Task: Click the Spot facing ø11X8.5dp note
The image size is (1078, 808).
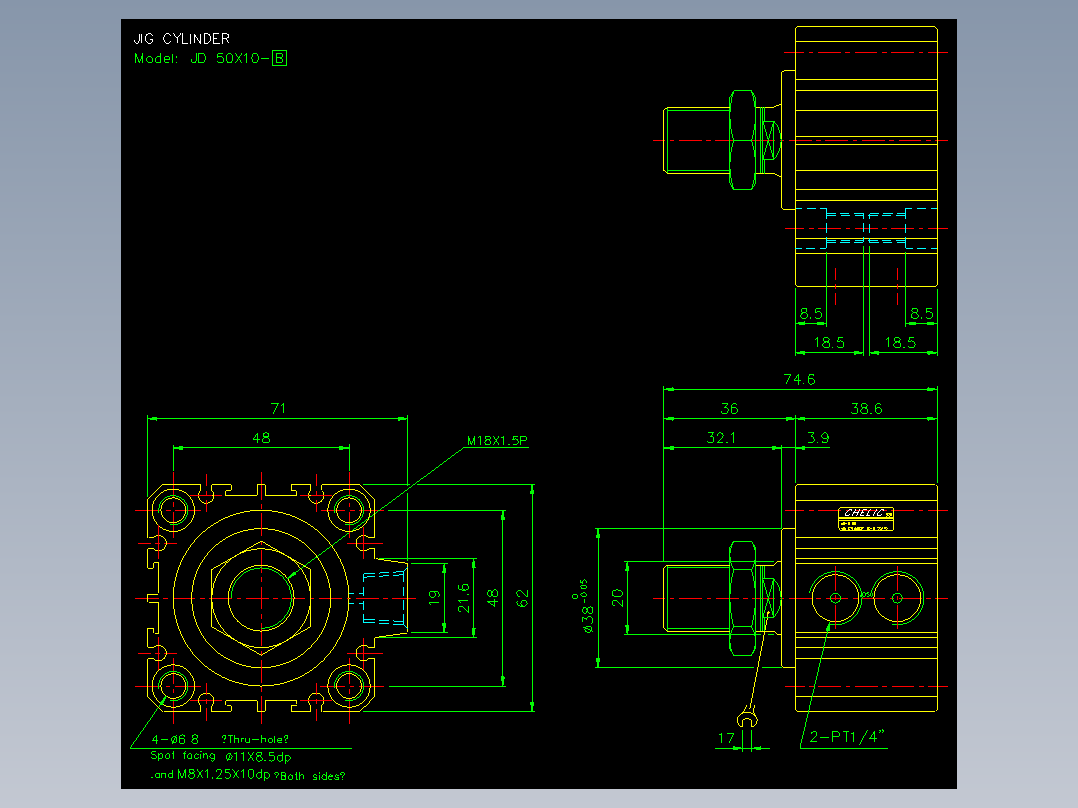Action: tap(221, 756)
